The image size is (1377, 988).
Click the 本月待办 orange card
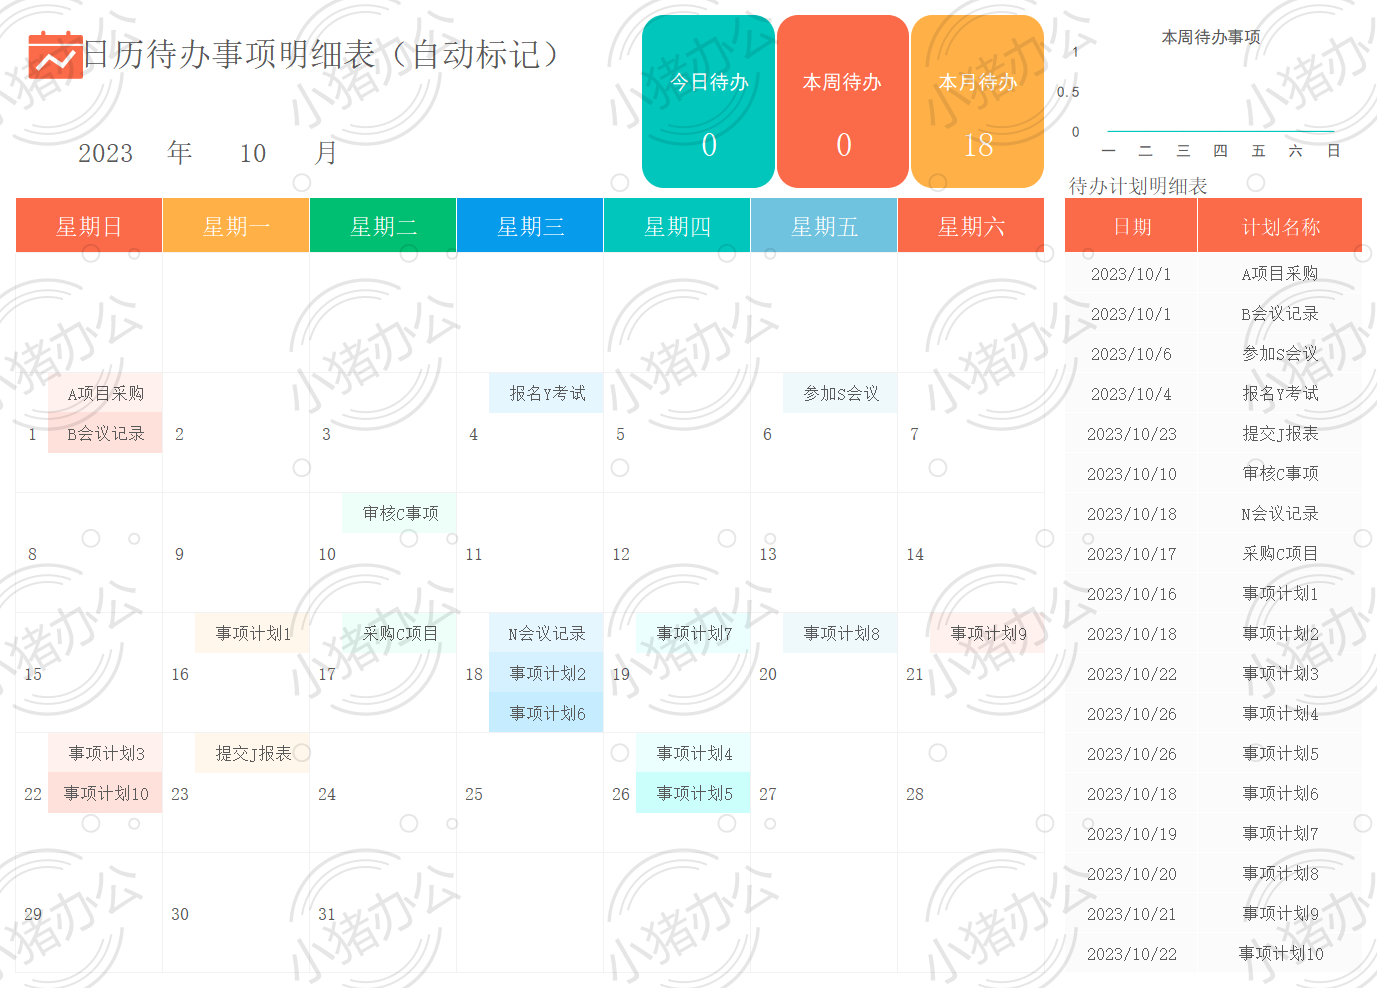point(978,101)
